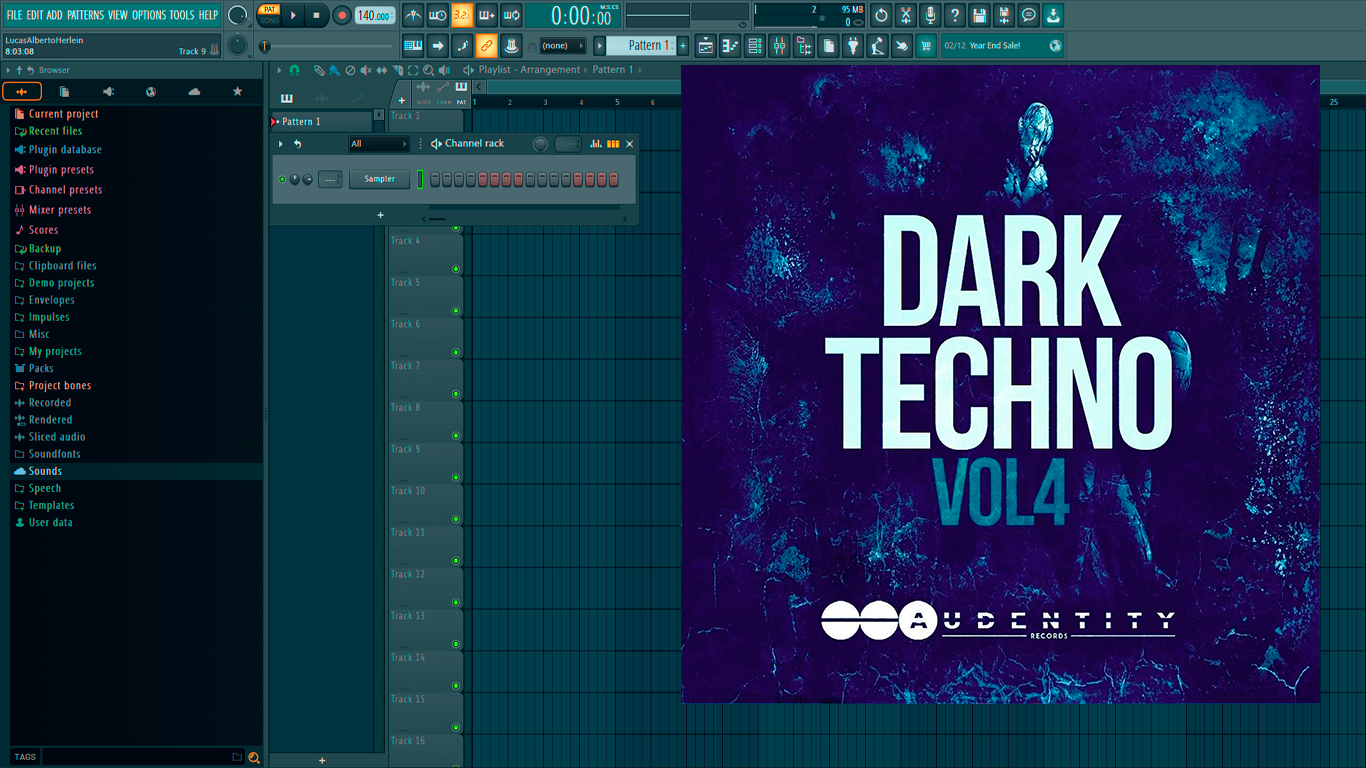Toggle the Sampler channel mute LED

(282, 179)
